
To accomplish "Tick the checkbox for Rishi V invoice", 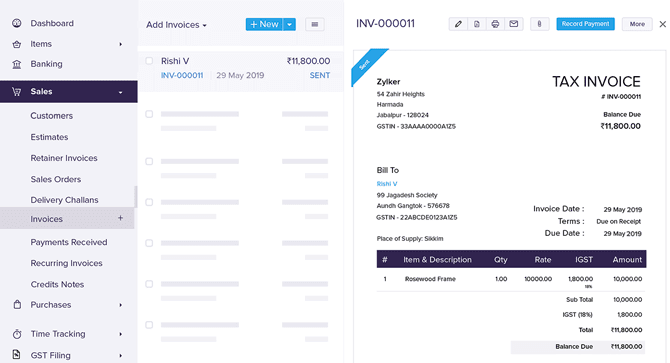I will click(x=149, y=61).
